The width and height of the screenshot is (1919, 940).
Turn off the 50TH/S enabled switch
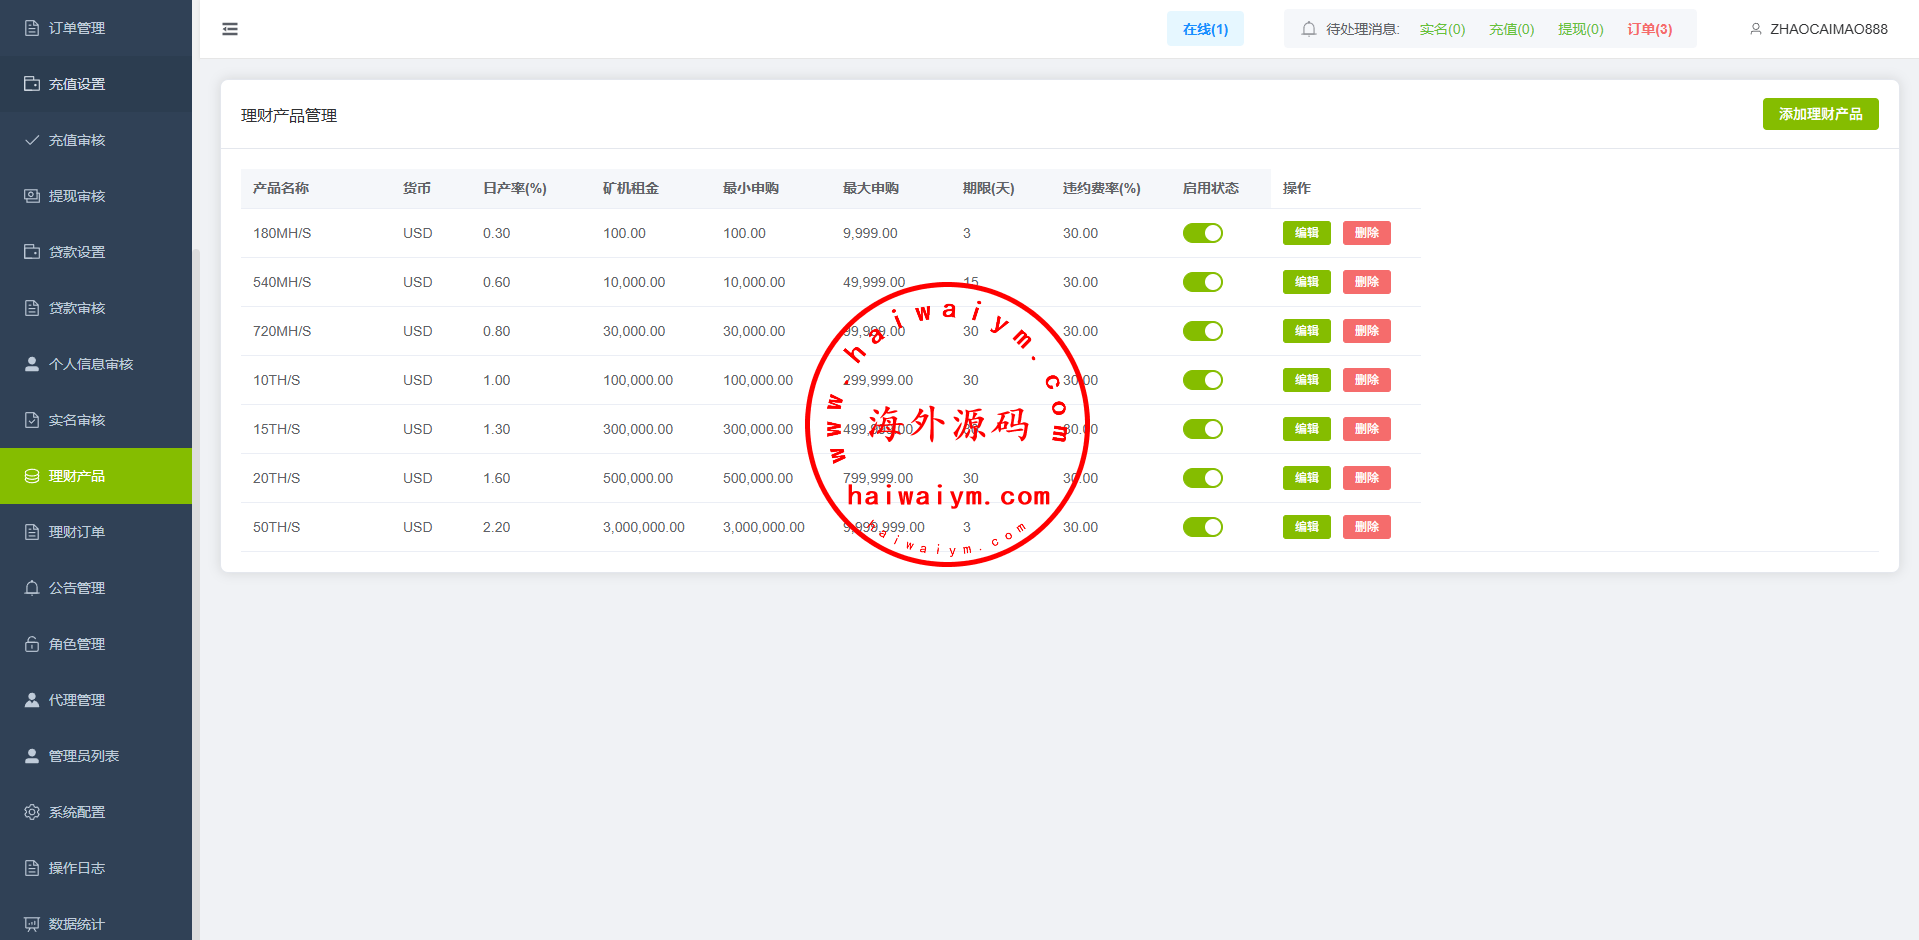pos(1202,527)
